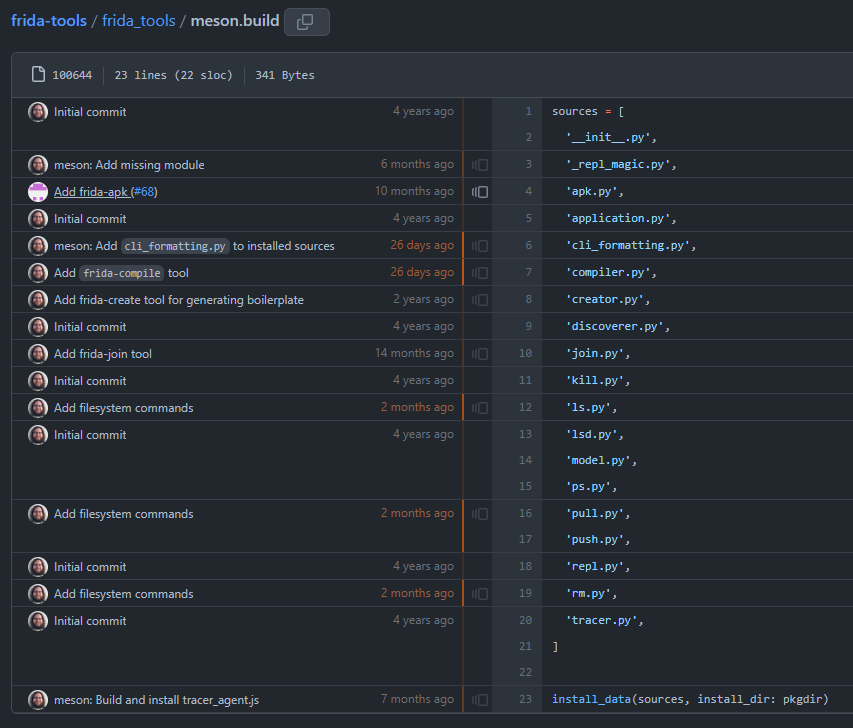Image resolution: width=853 pixels, height=728 pixels.
Task: Open the 'Add frida-compile tool' commit
Action: tap(121, 273)
